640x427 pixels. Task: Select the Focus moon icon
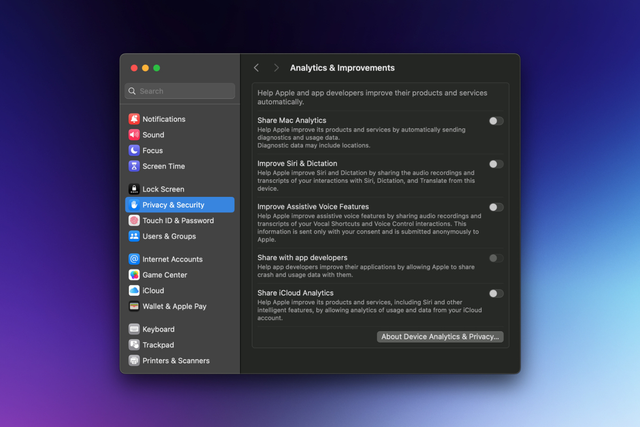point(134,151)
